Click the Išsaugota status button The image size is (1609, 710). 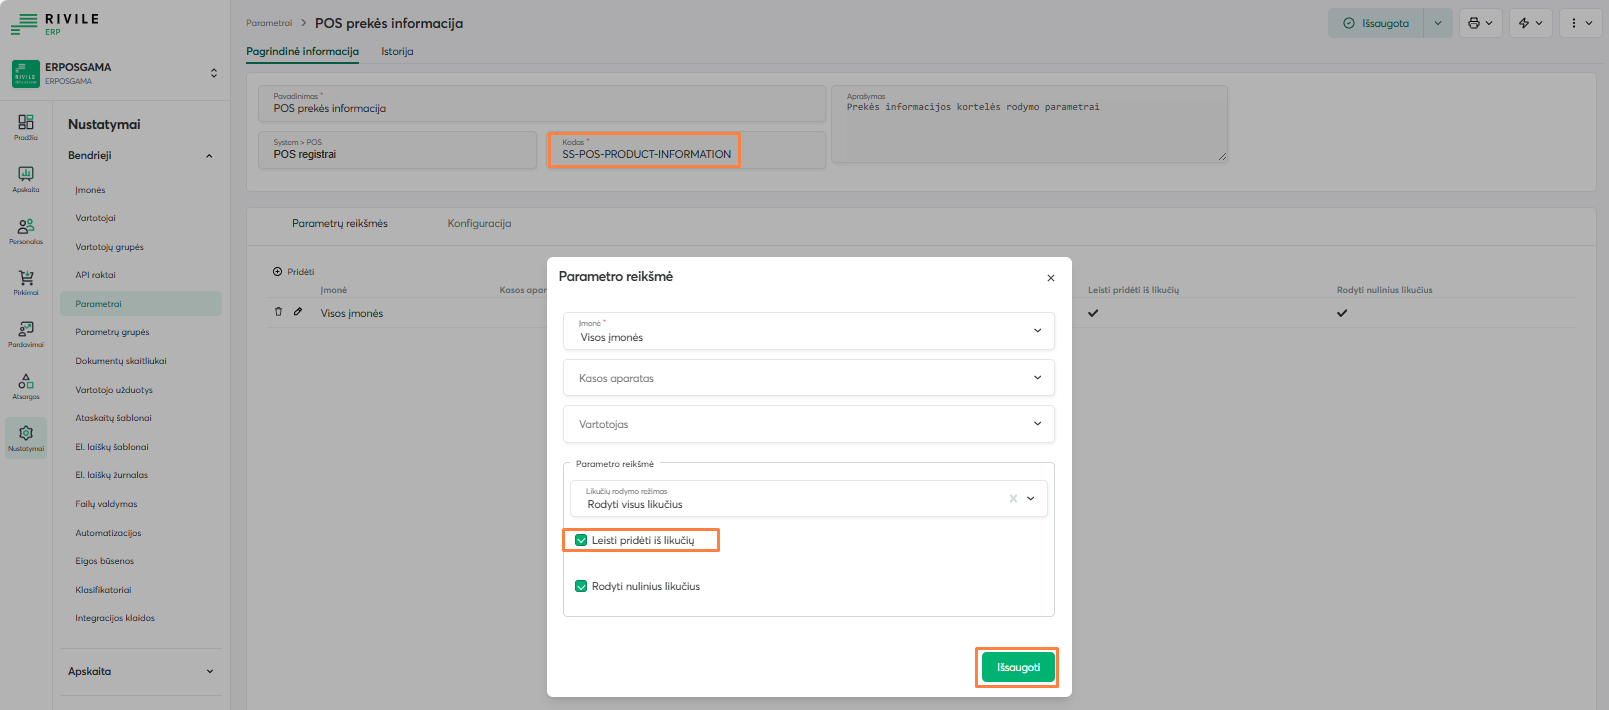point(1376,23)
